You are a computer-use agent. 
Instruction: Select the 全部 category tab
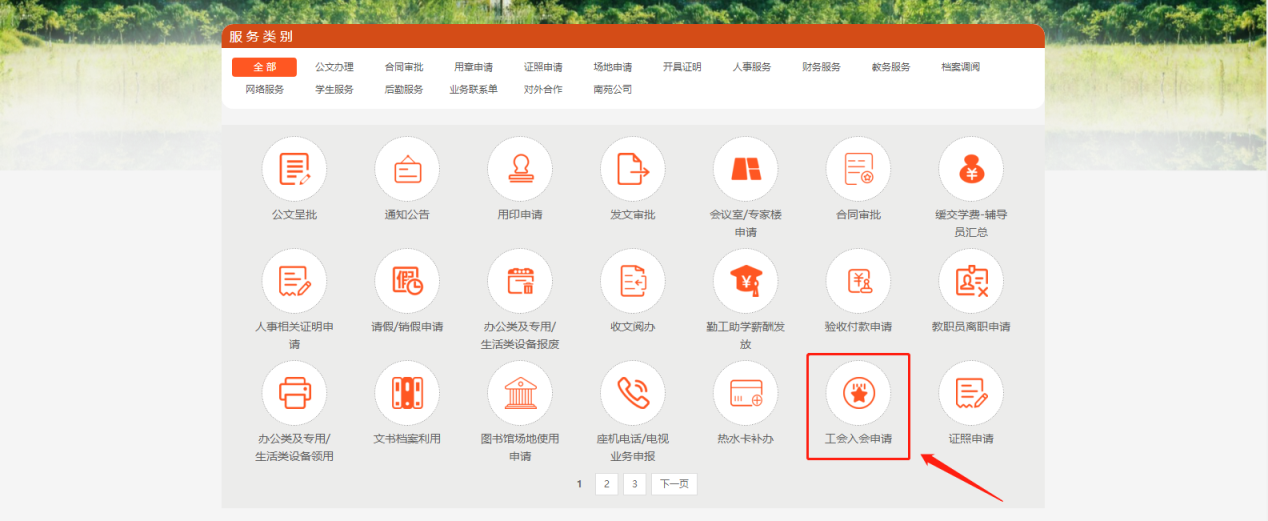(x=264, y=67)
